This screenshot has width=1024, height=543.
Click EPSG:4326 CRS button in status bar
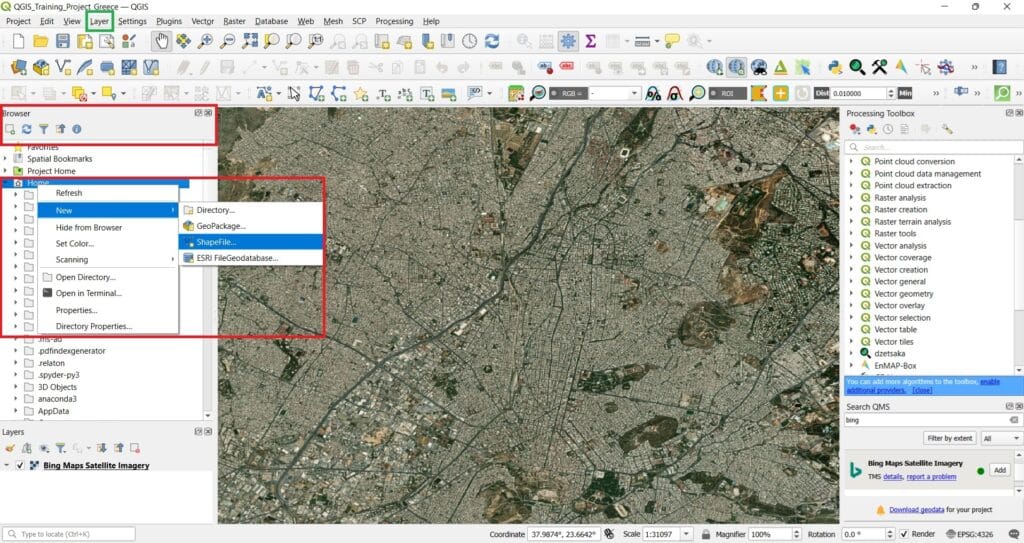pos(970,534)
